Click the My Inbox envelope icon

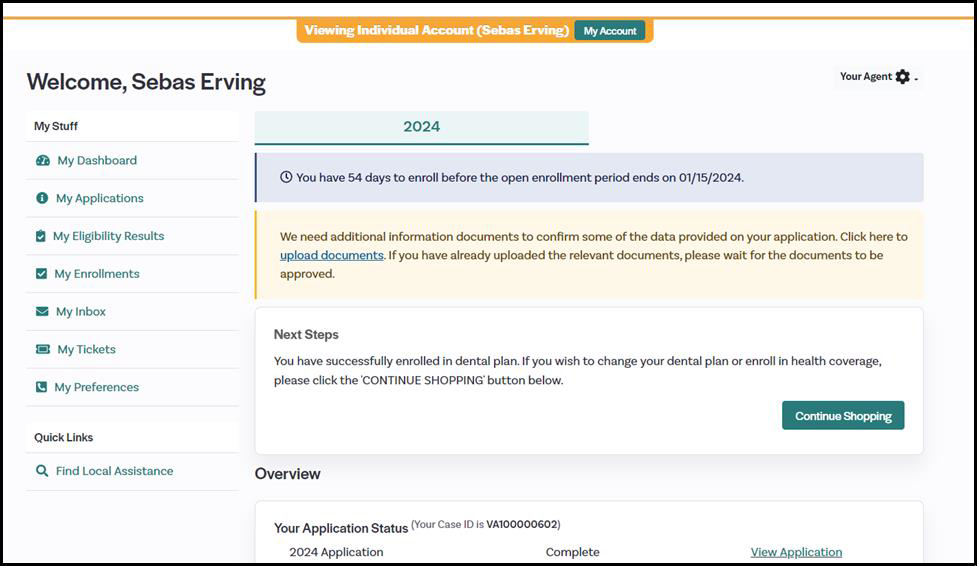42,312
